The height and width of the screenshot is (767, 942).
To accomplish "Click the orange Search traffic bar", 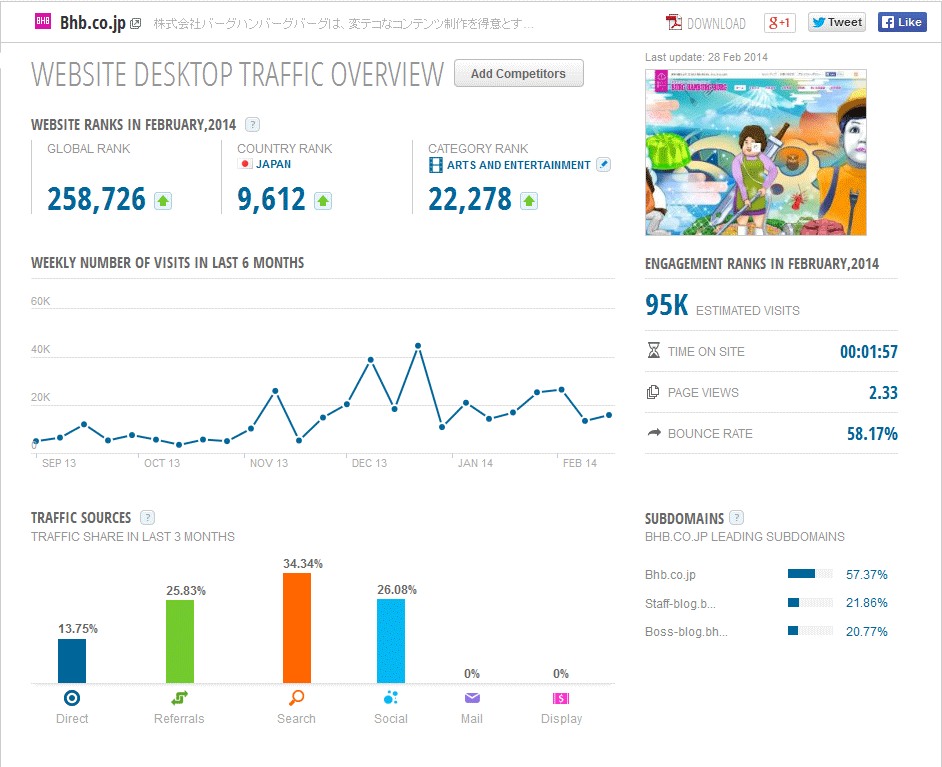I will (297, 627).
